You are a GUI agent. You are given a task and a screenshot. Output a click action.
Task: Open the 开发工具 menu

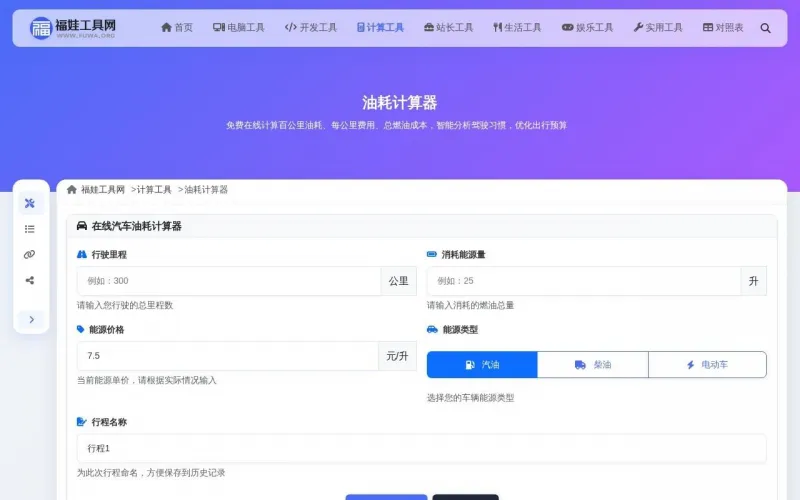click(311, 28)
